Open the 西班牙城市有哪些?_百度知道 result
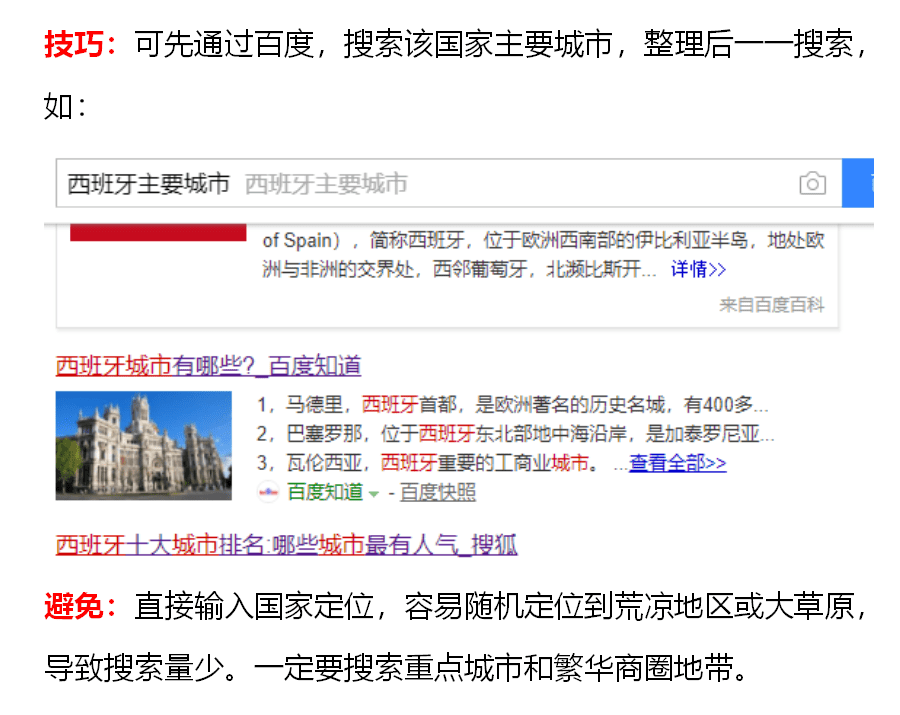Image resolution: width=900 pixels, height=715 pixels. pos(208,366)
